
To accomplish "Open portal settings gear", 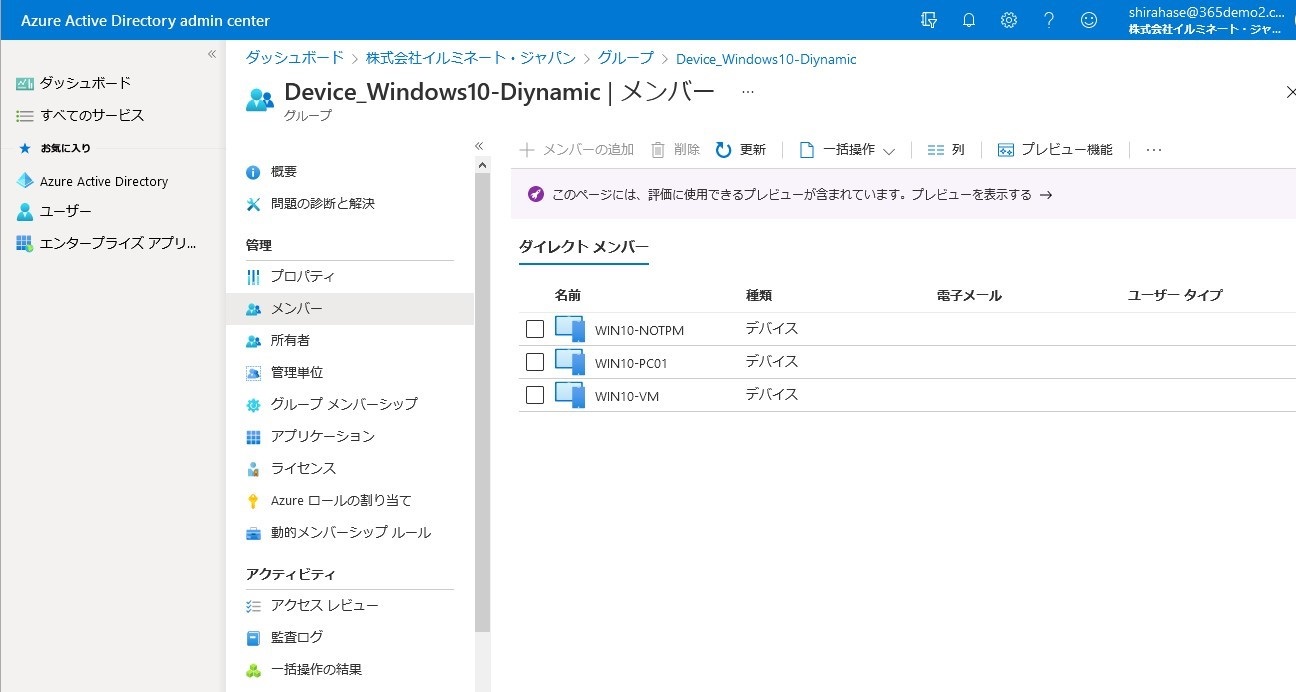I will click(x=1009, y=20).
